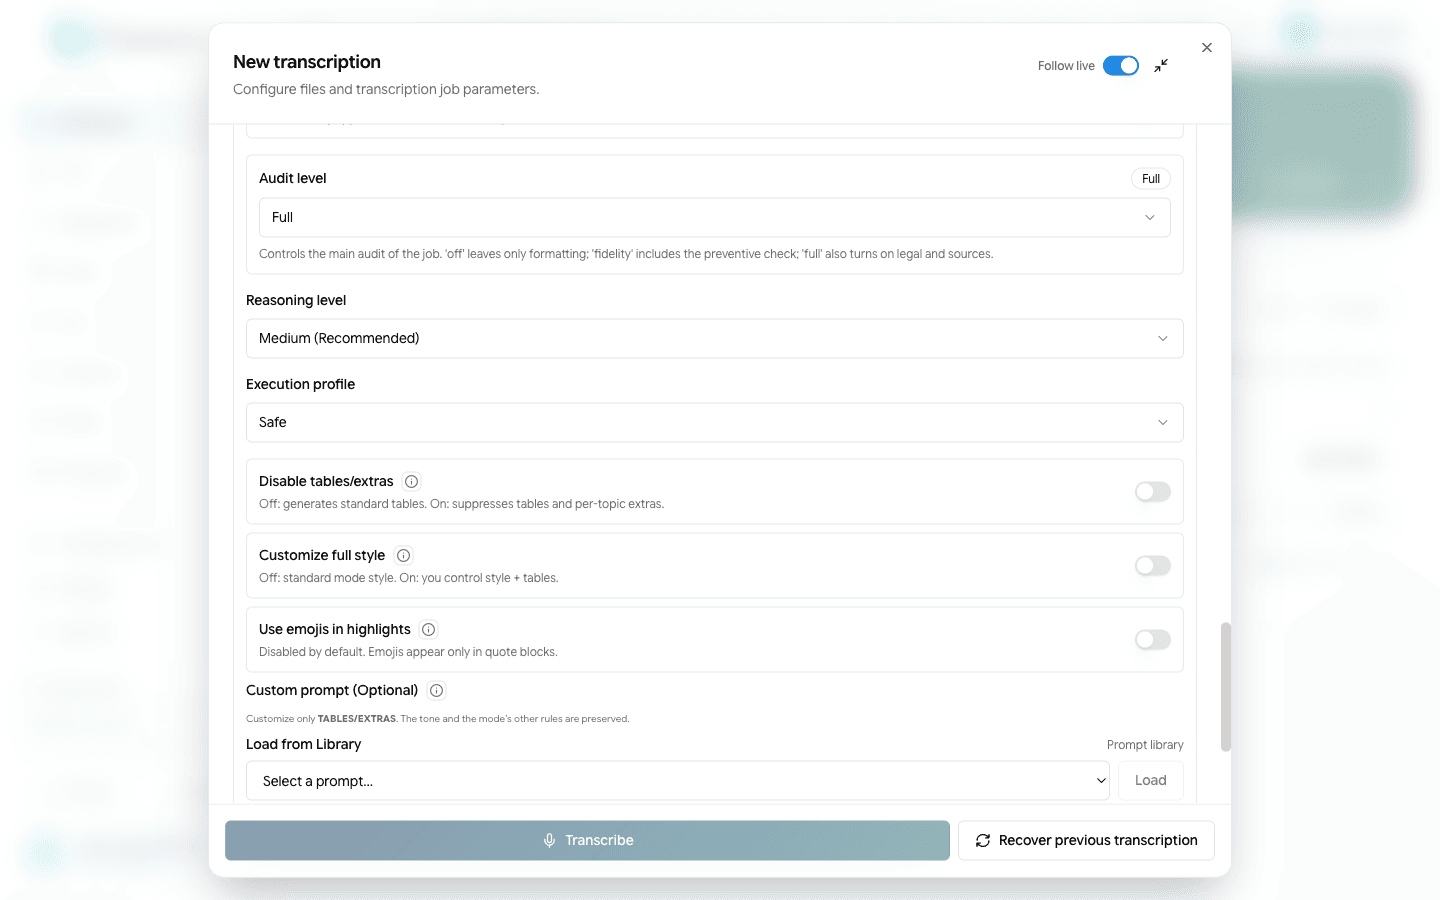
Task: Click the Full badge next to Audit level
Action: 1151,179
